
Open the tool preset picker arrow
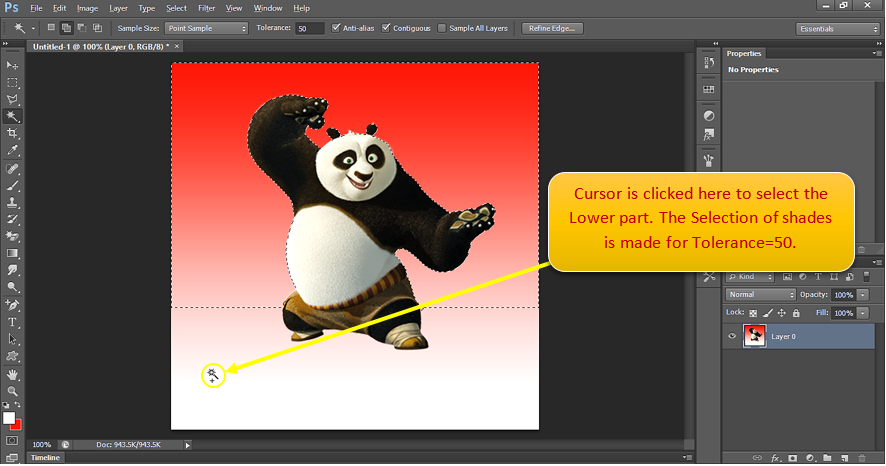[33, 28]
